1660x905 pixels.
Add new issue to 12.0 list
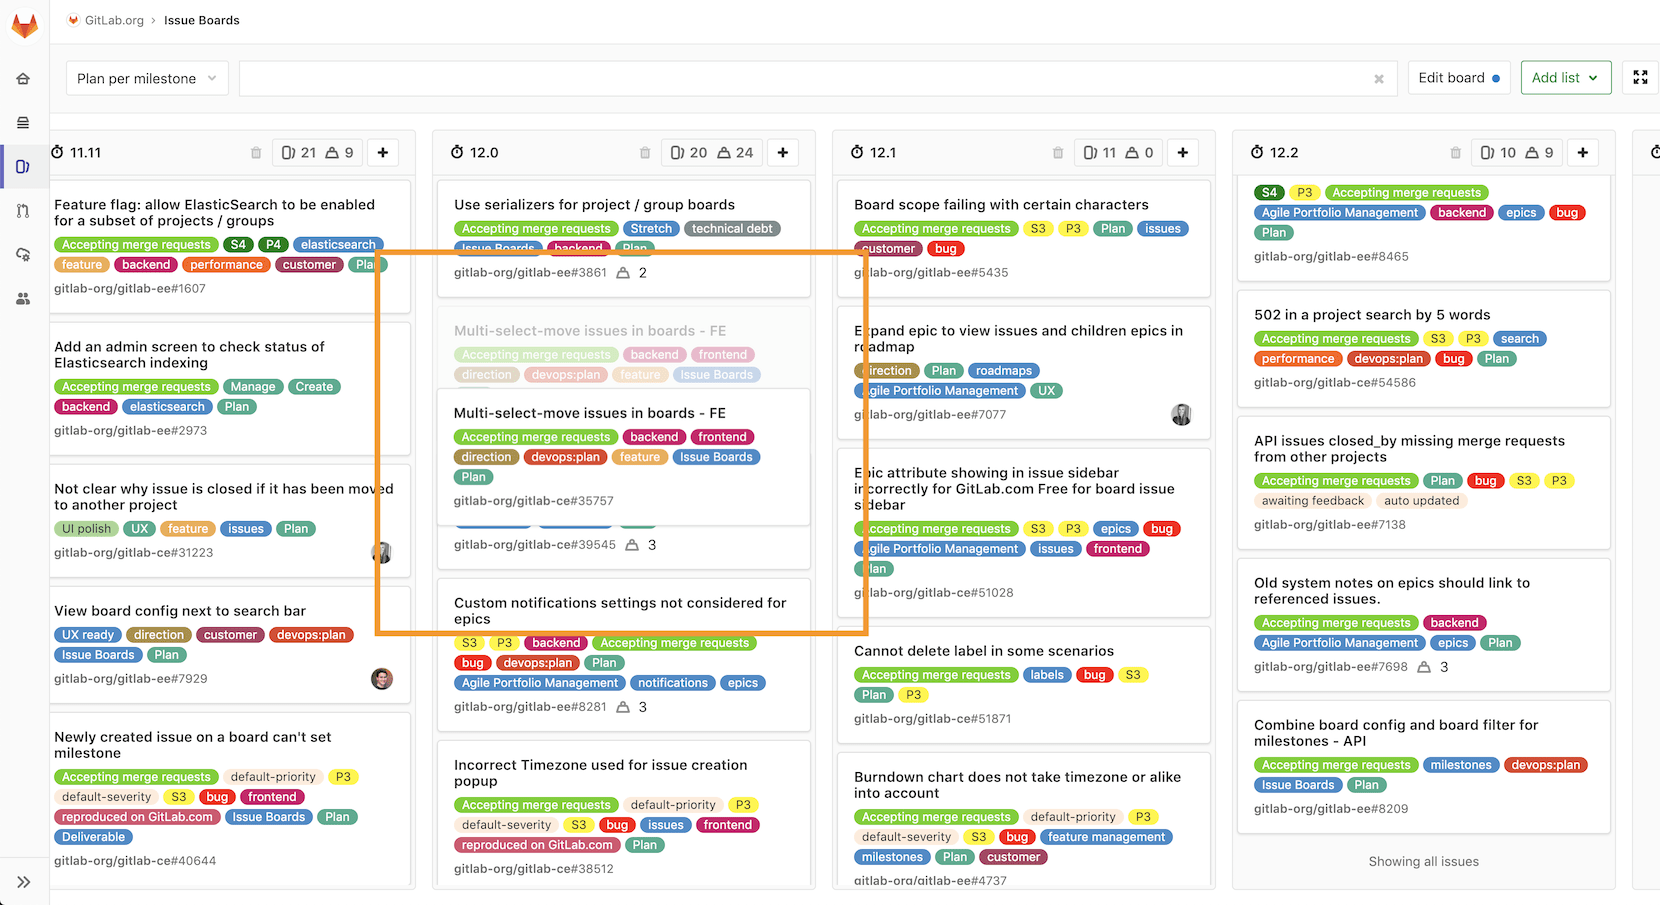point(783,153)
